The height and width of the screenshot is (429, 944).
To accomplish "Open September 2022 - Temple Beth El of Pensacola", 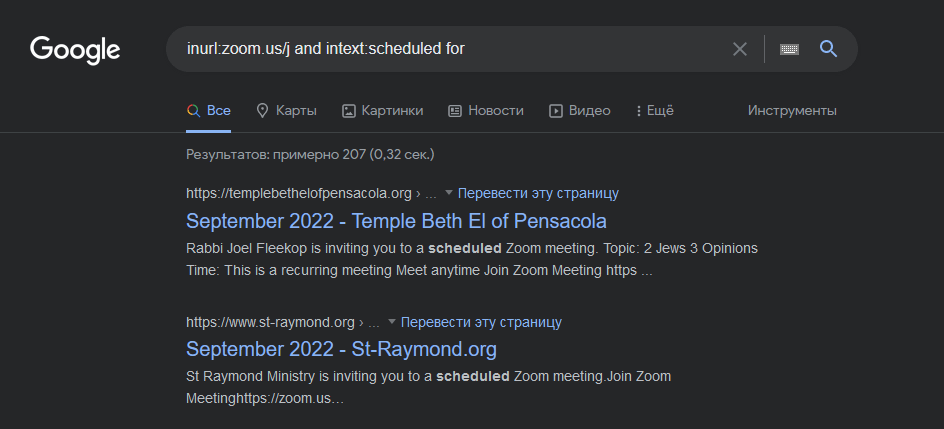I will pyautogui.click(x=396, y=220).
